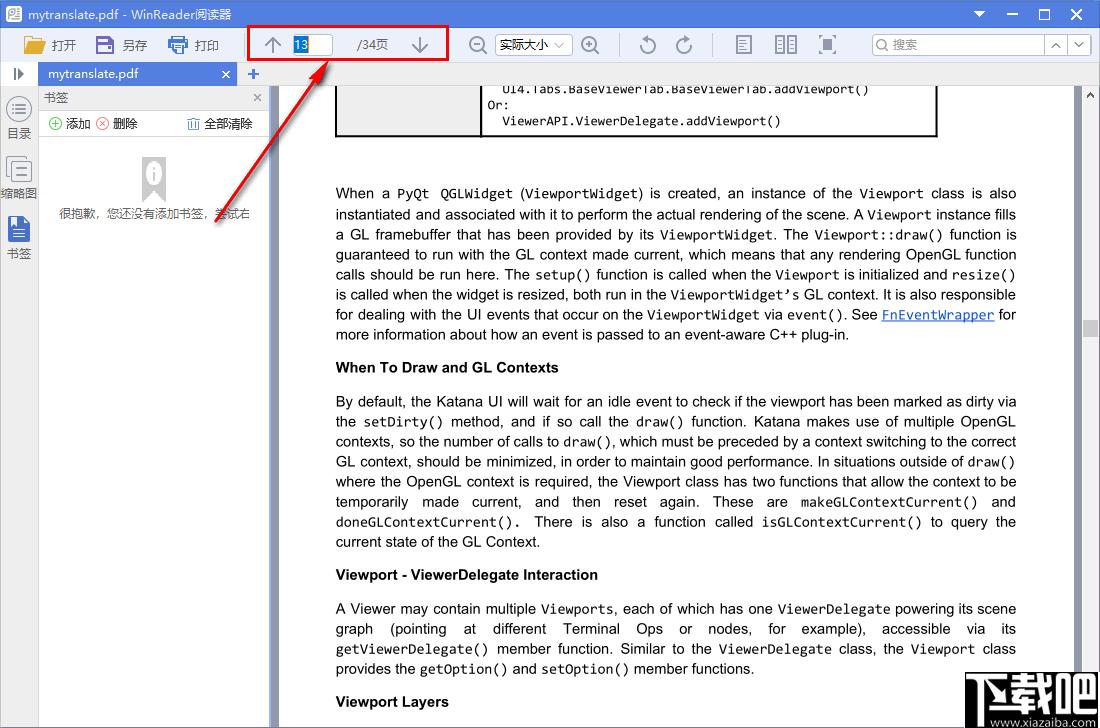The width and height of the screenshot is (1100, 728).
Task: Click the 搜索 search box
Action: pos(958,45)
